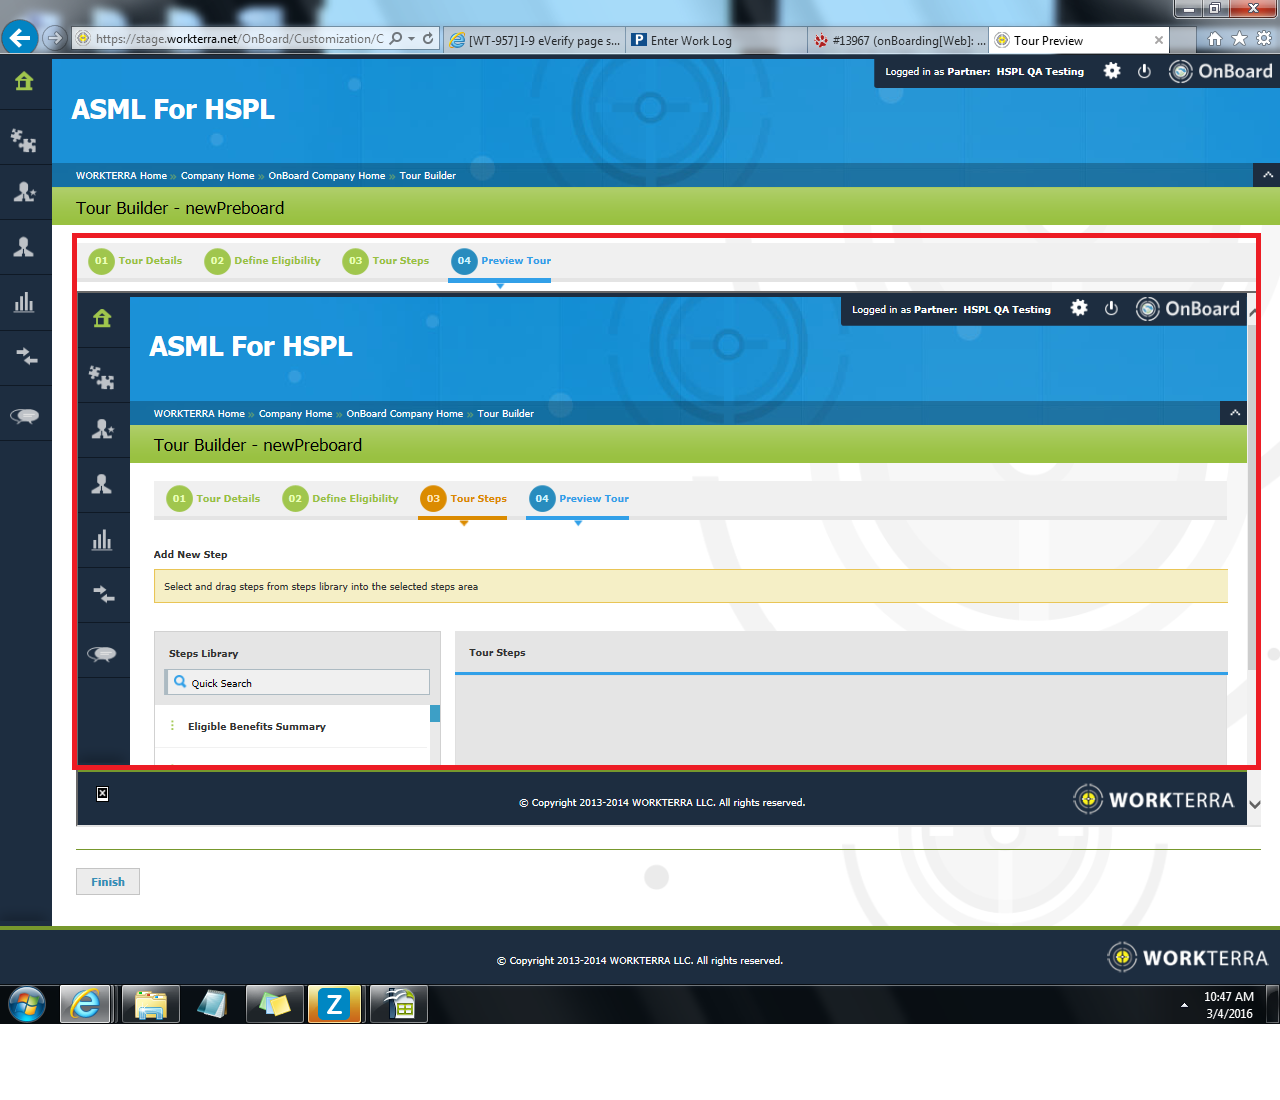1280x1100 pixels.
Task: Collapse embedded preview header chevron
Action: pyautogui.click(x=1234, y=413)
